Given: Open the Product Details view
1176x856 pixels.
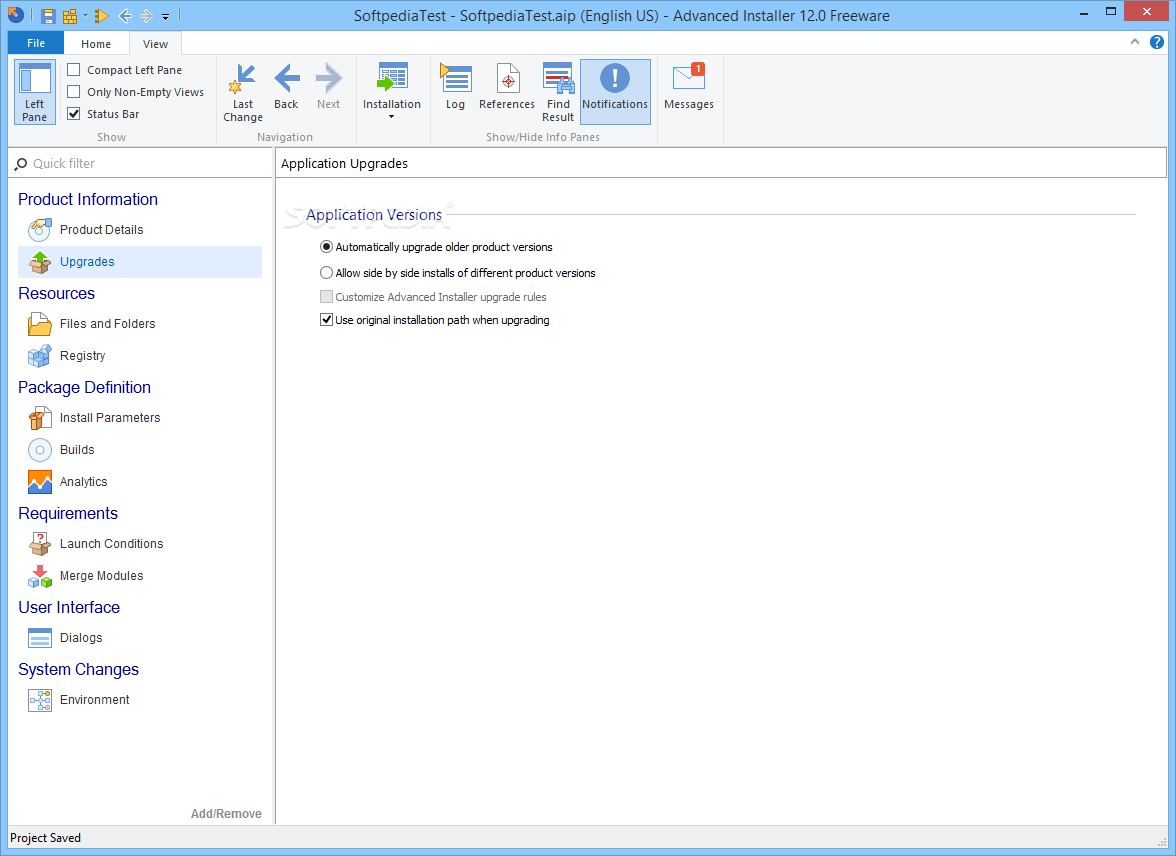Looking at the screenshot, I should coord(140,230).
